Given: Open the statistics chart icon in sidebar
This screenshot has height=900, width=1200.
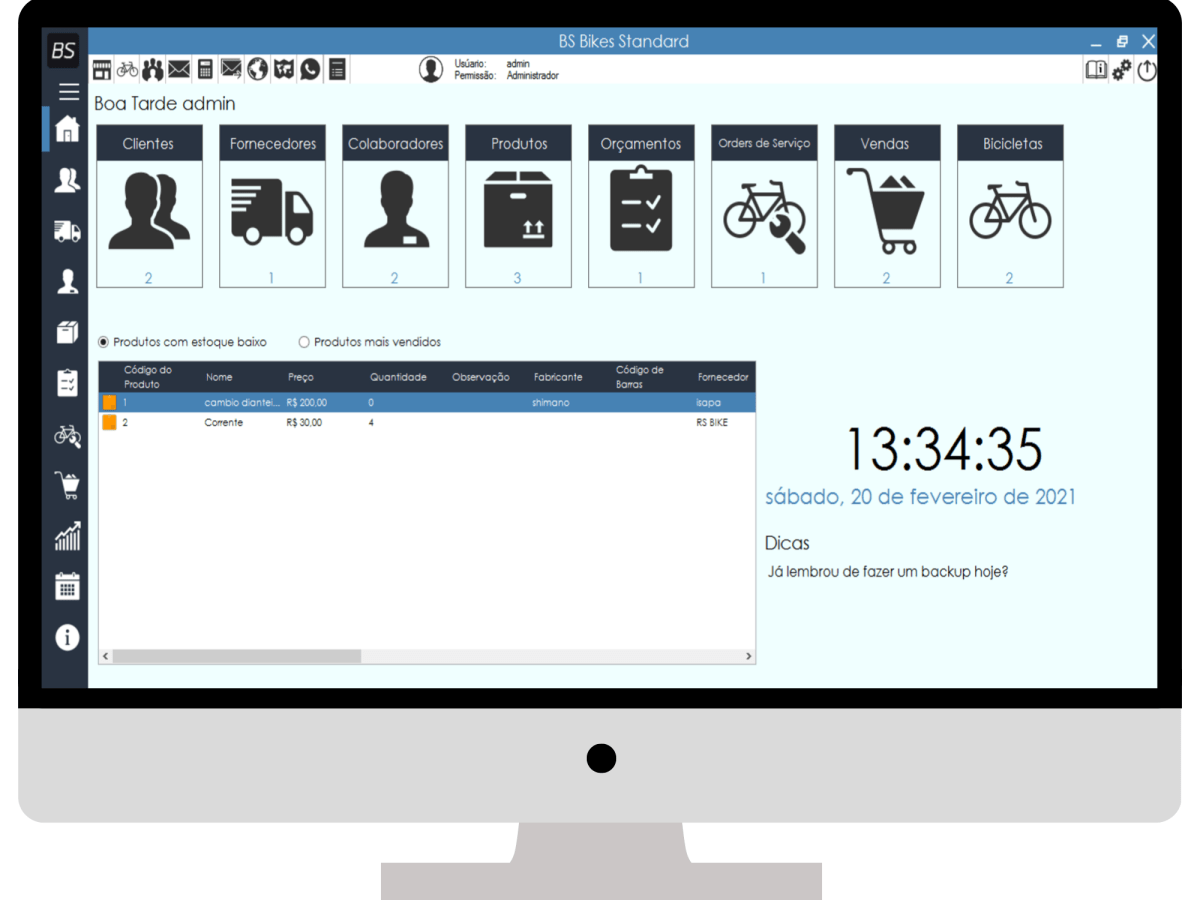Looking at the screenshot, I should coord(67,536).
